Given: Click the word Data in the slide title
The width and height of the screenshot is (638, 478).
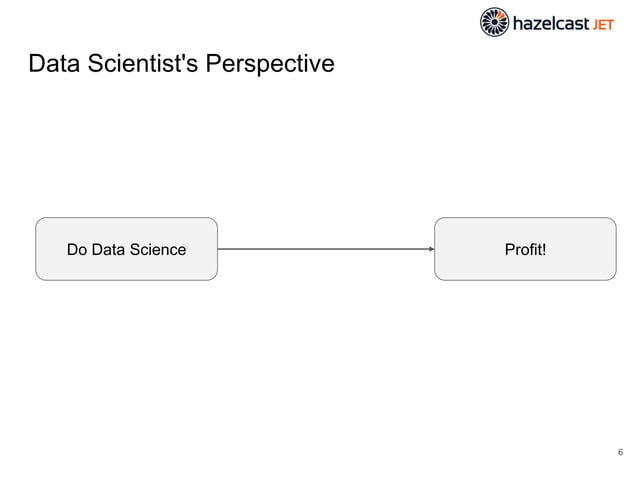Looking at the screenshot, I should point(54,63).
